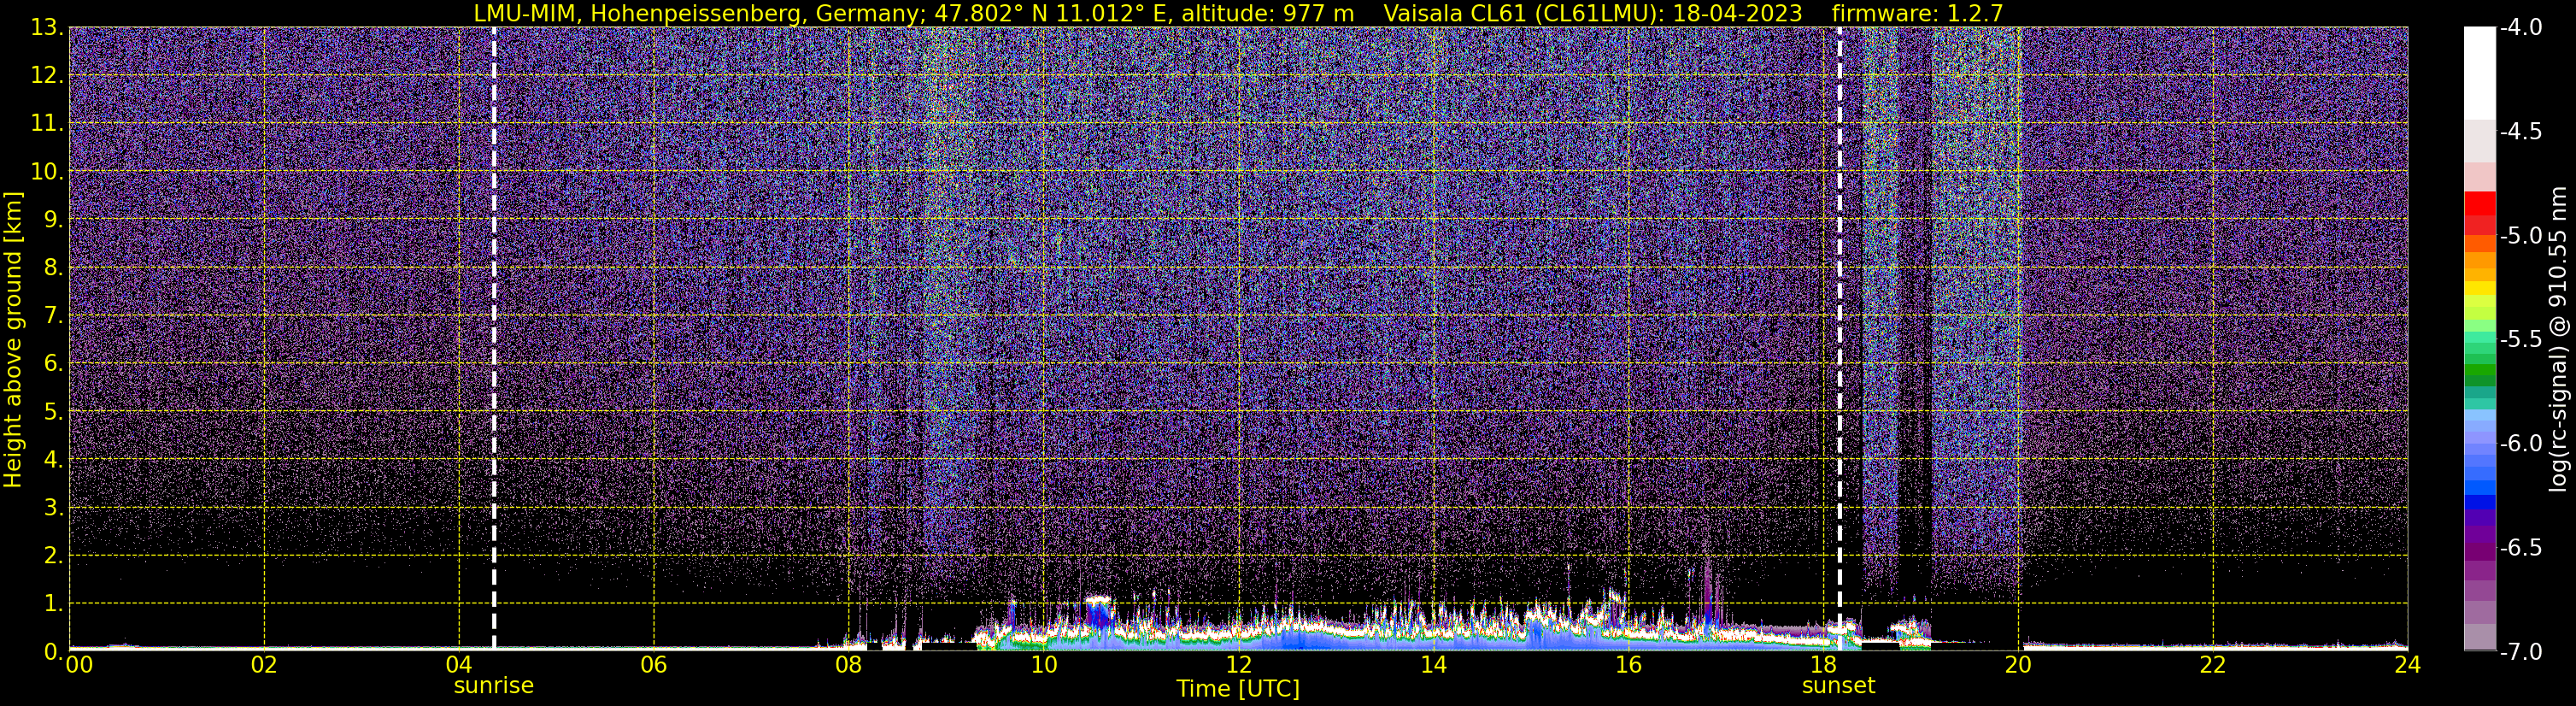
Task: Click the '3.' height axis tick label
Action: [x=54, y=508]
